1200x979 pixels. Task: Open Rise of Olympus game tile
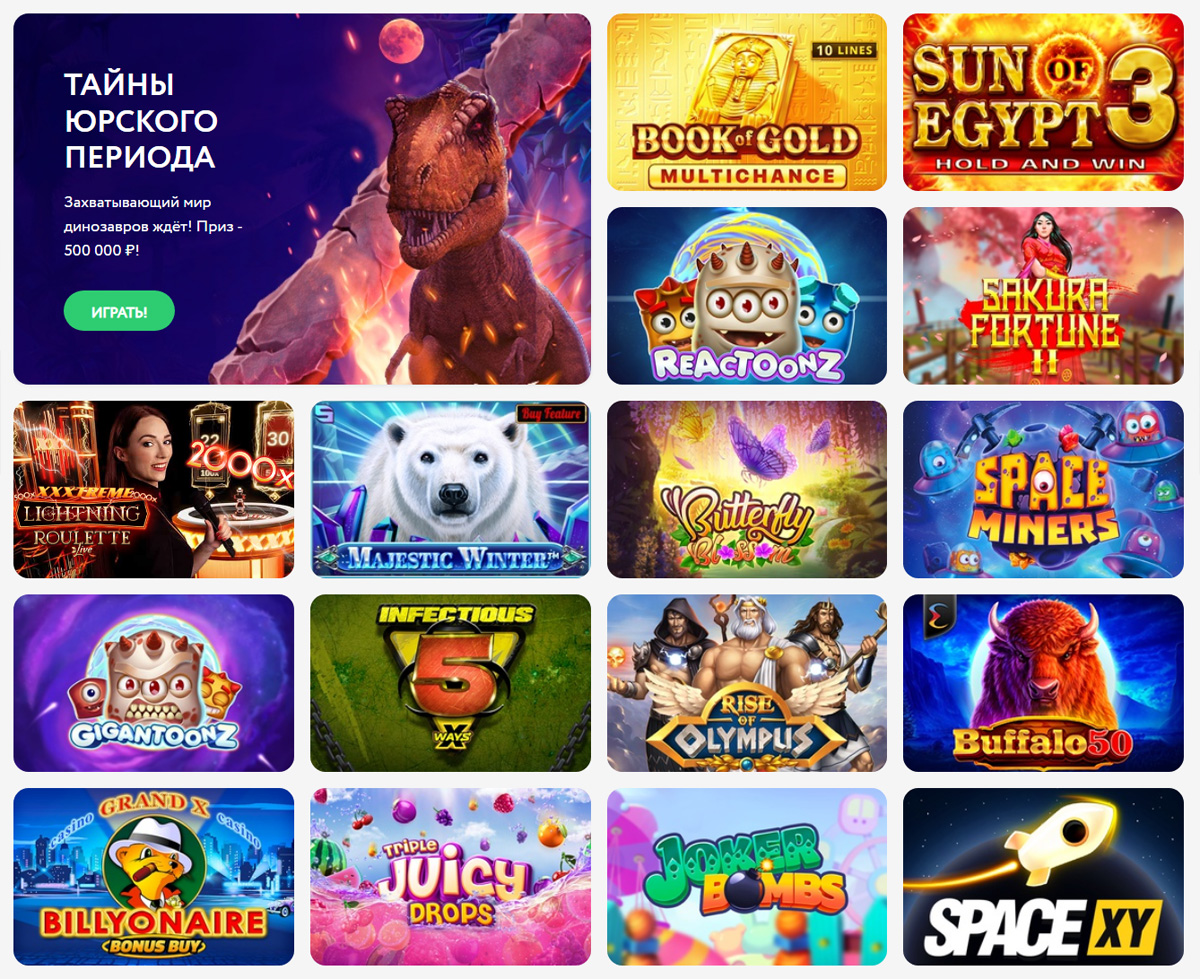(747, 683)
